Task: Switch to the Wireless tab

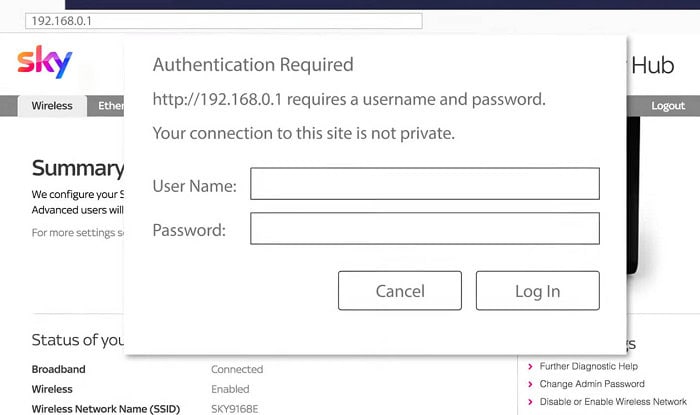Action: [52, 106]
